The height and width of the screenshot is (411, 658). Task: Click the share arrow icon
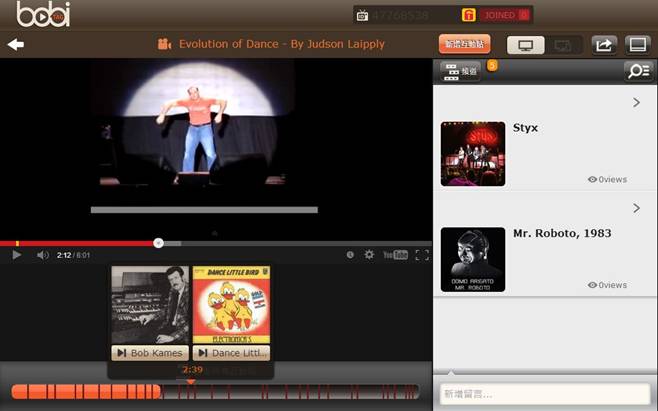click(604, 45)
